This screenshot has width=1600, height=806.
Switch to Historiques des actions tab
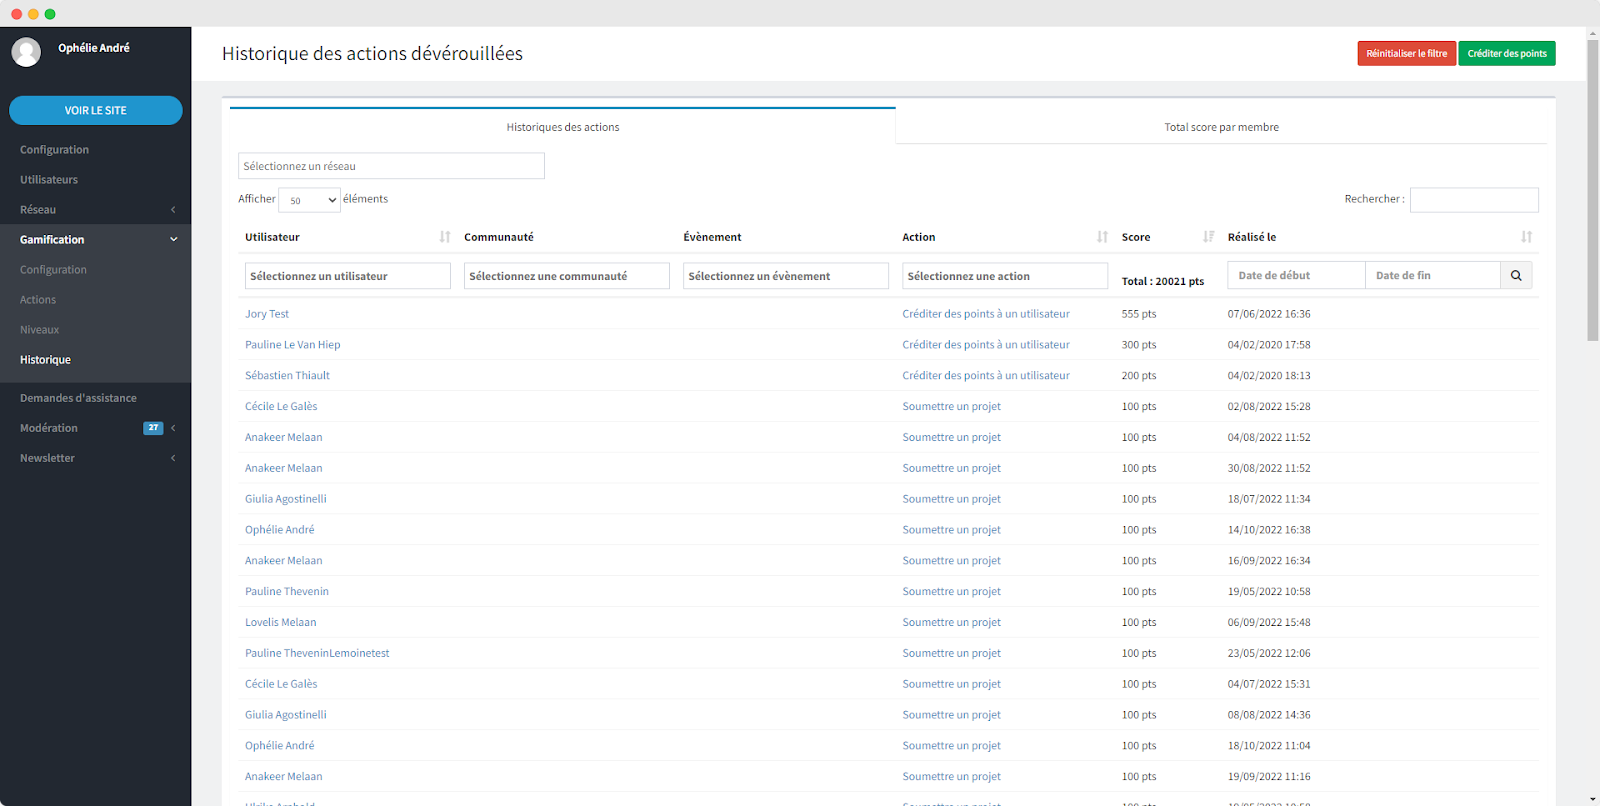(563, 127)
